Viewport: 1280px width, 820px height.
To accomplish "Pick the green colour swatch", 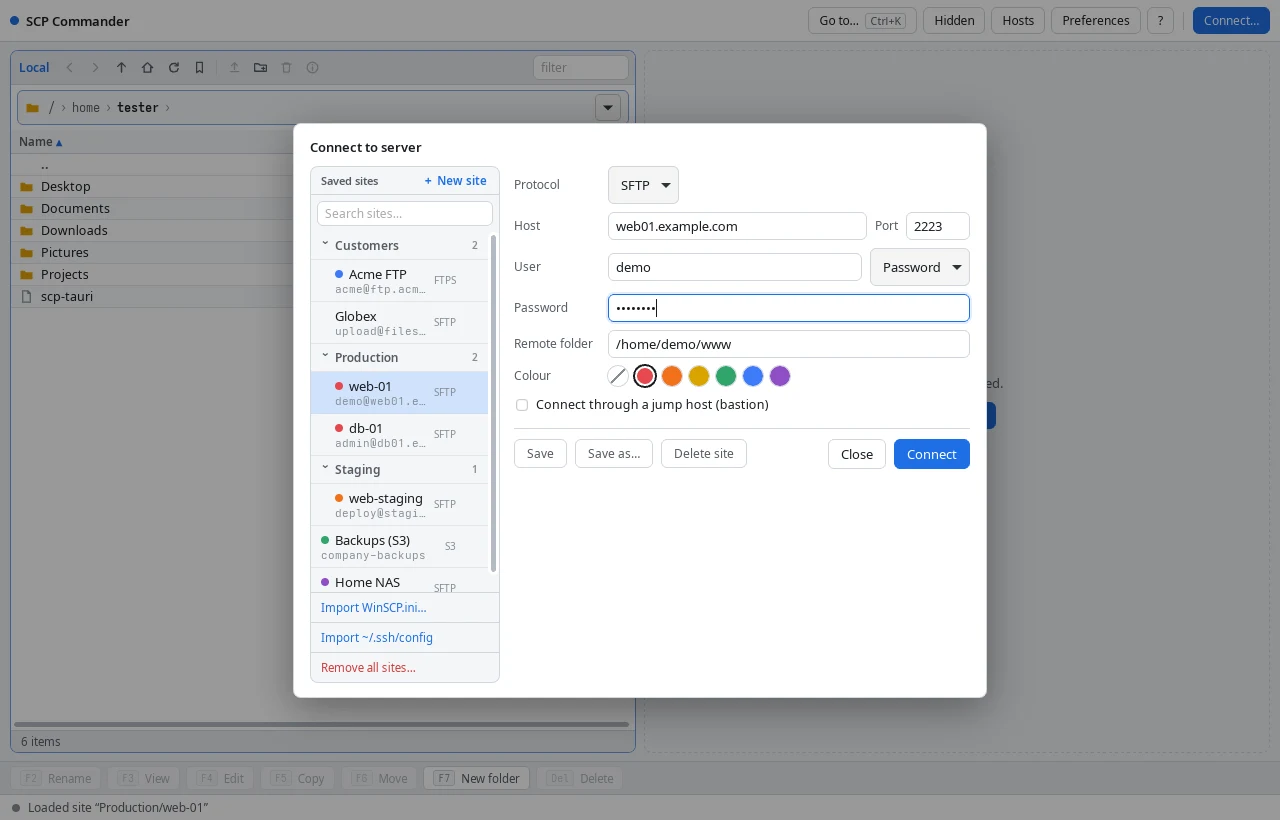I will 726,376.
